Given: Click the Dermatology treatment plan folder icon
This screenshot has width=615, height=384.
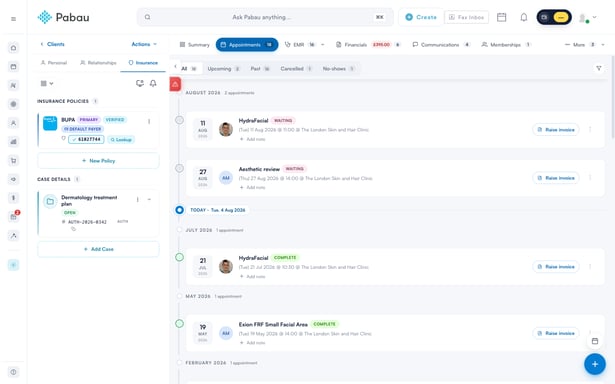Looking at the screenshot, I should [50, 202].
